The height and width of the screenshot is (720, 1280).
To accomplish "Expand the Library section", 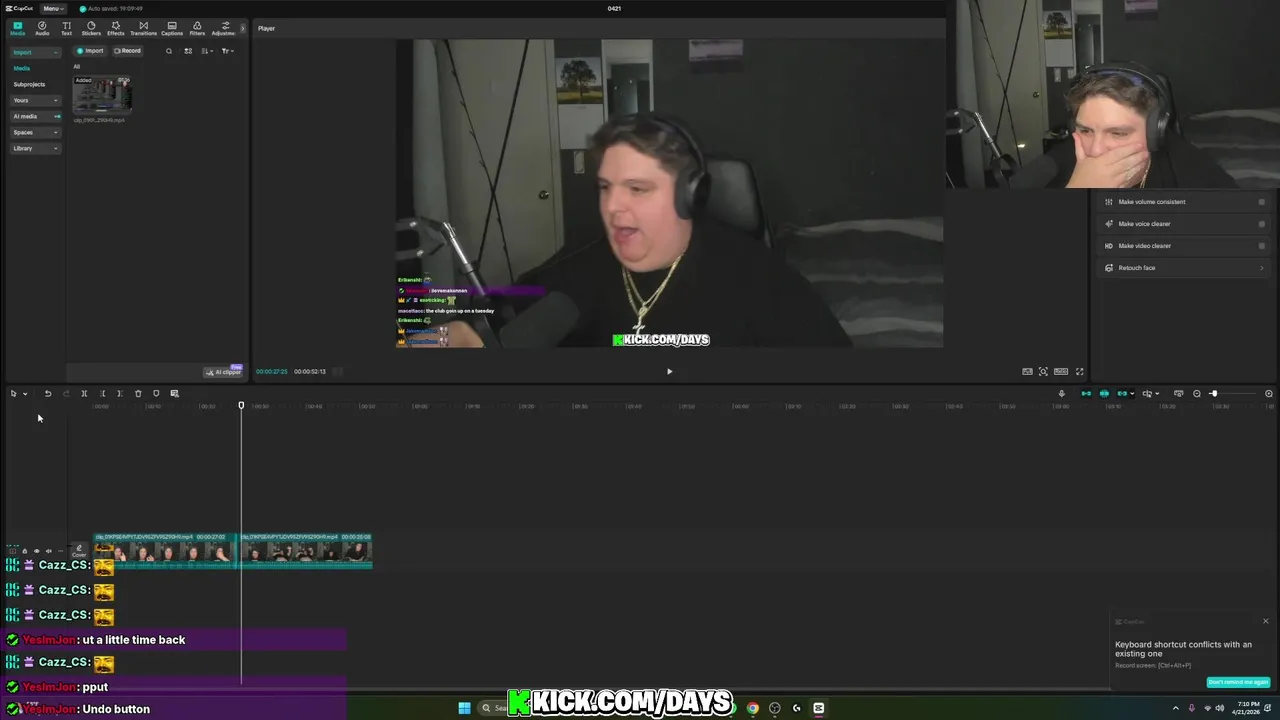I will tap(35, 148).
